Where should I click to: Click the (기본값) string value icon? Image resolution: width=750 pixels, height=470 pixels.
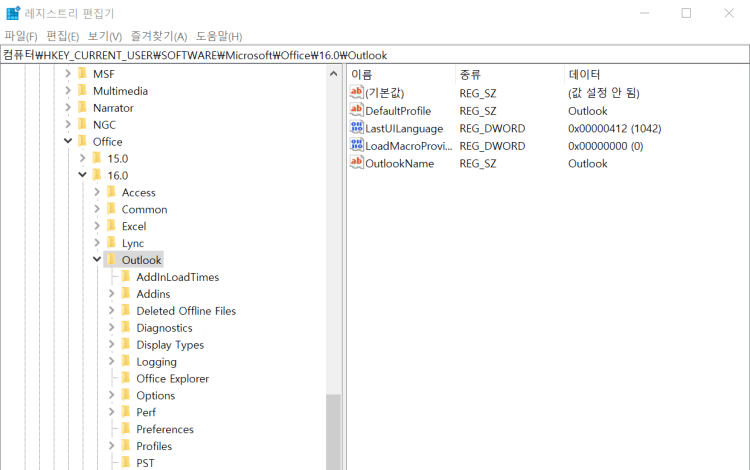[x=356, y=92]
